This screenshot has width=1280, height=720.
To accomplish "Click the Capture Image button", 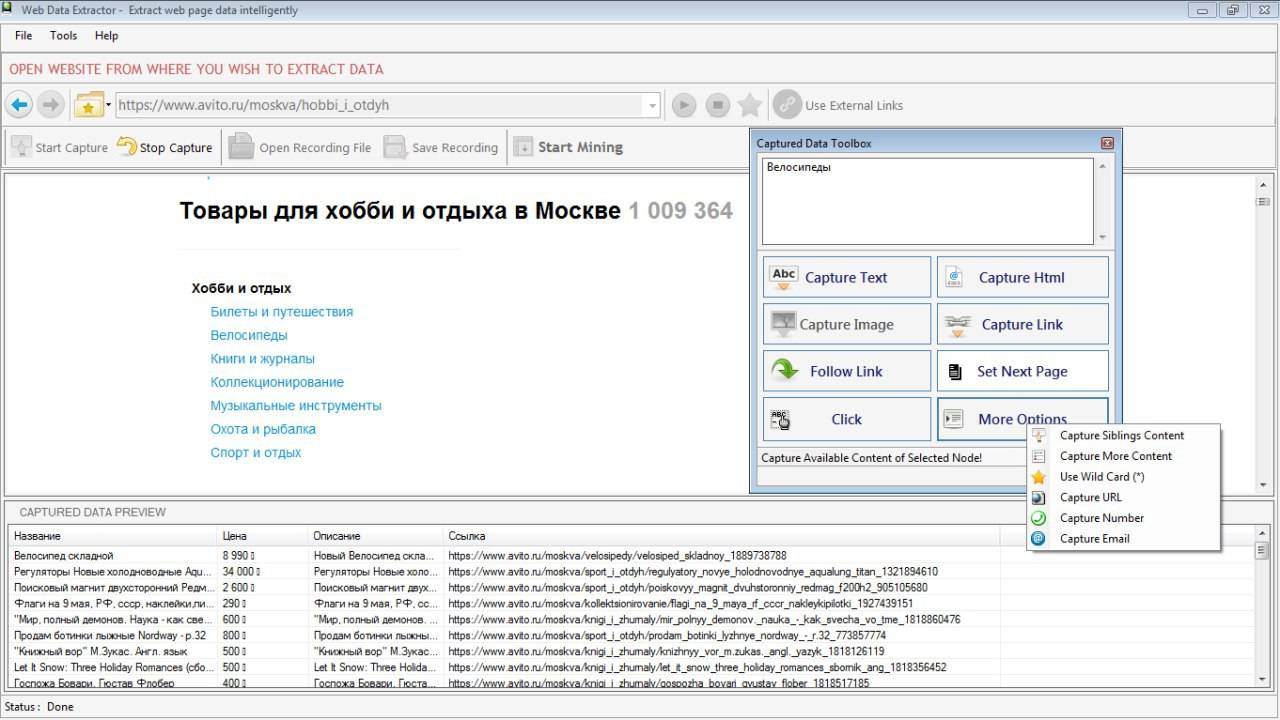I will pyautogui.click(x=847, y=324).
